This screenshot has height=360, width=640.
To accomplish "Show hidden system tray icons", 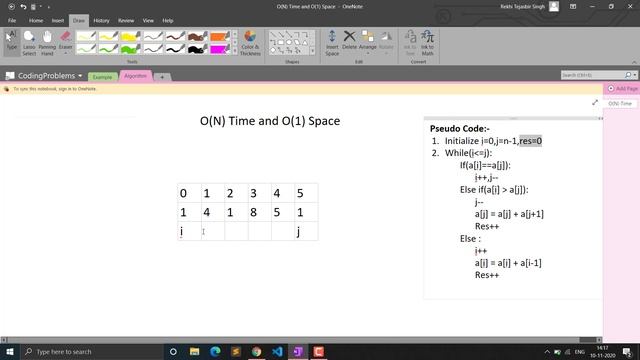I will [547, 351].
